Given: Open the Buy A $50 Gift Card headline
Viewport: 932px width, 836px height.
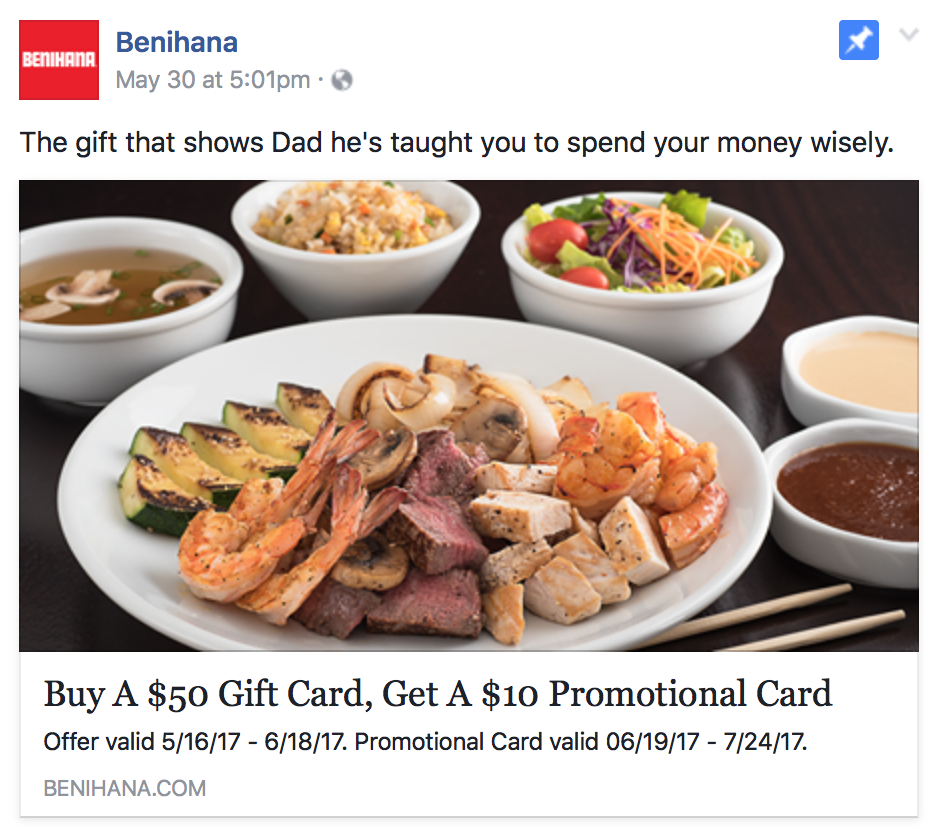Looking at the screenshot, I should (437, 694).
